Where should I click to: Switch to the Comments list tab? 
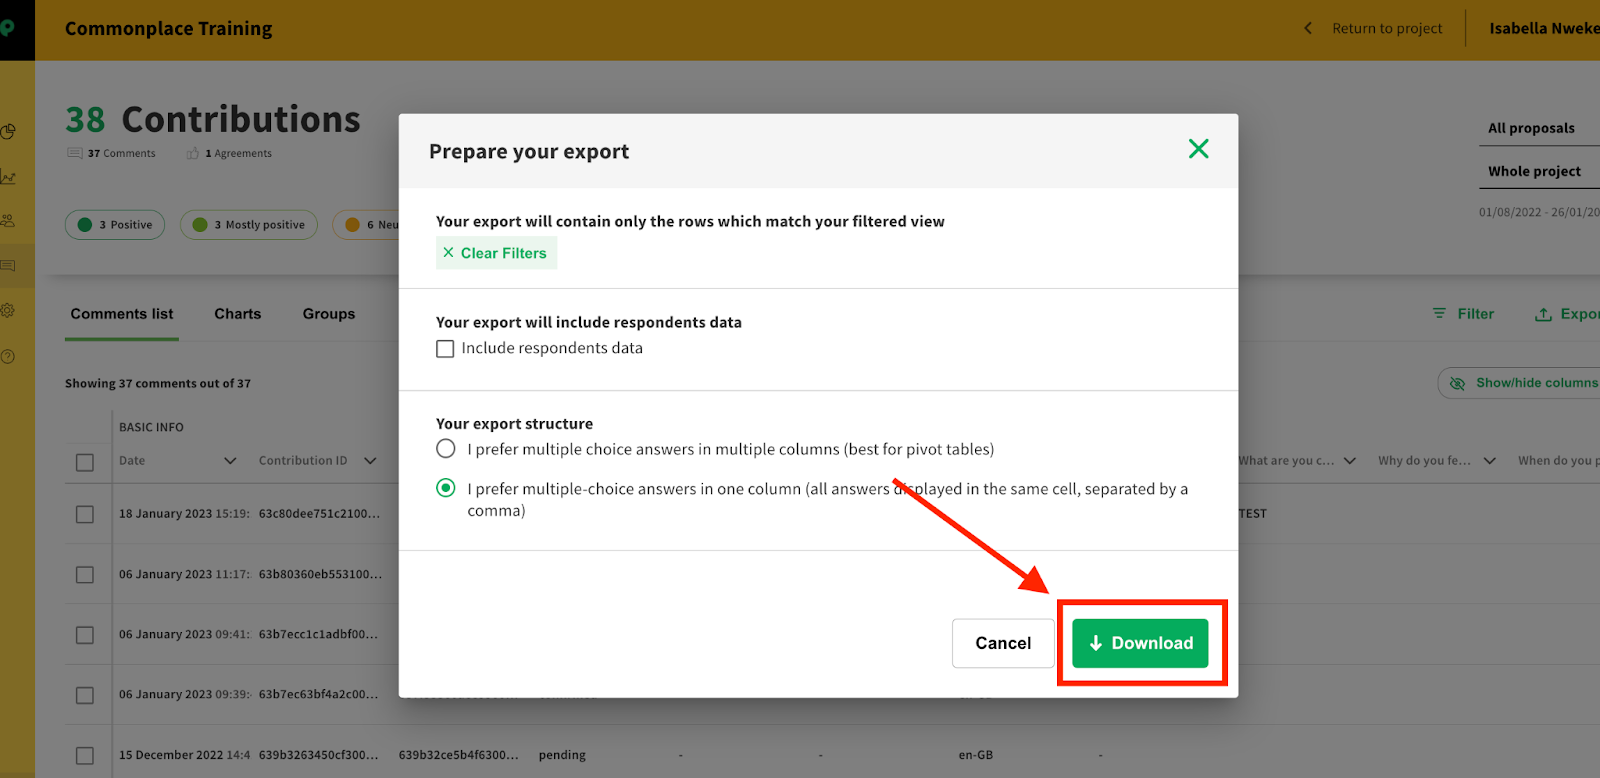tap(122, 314)
